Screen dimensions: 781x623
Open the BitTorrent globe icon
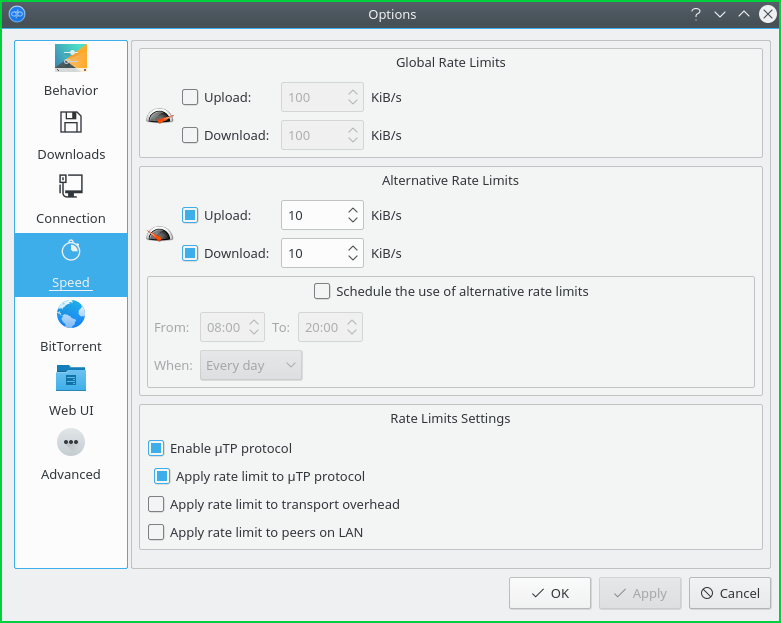click(x=71, y=315)
